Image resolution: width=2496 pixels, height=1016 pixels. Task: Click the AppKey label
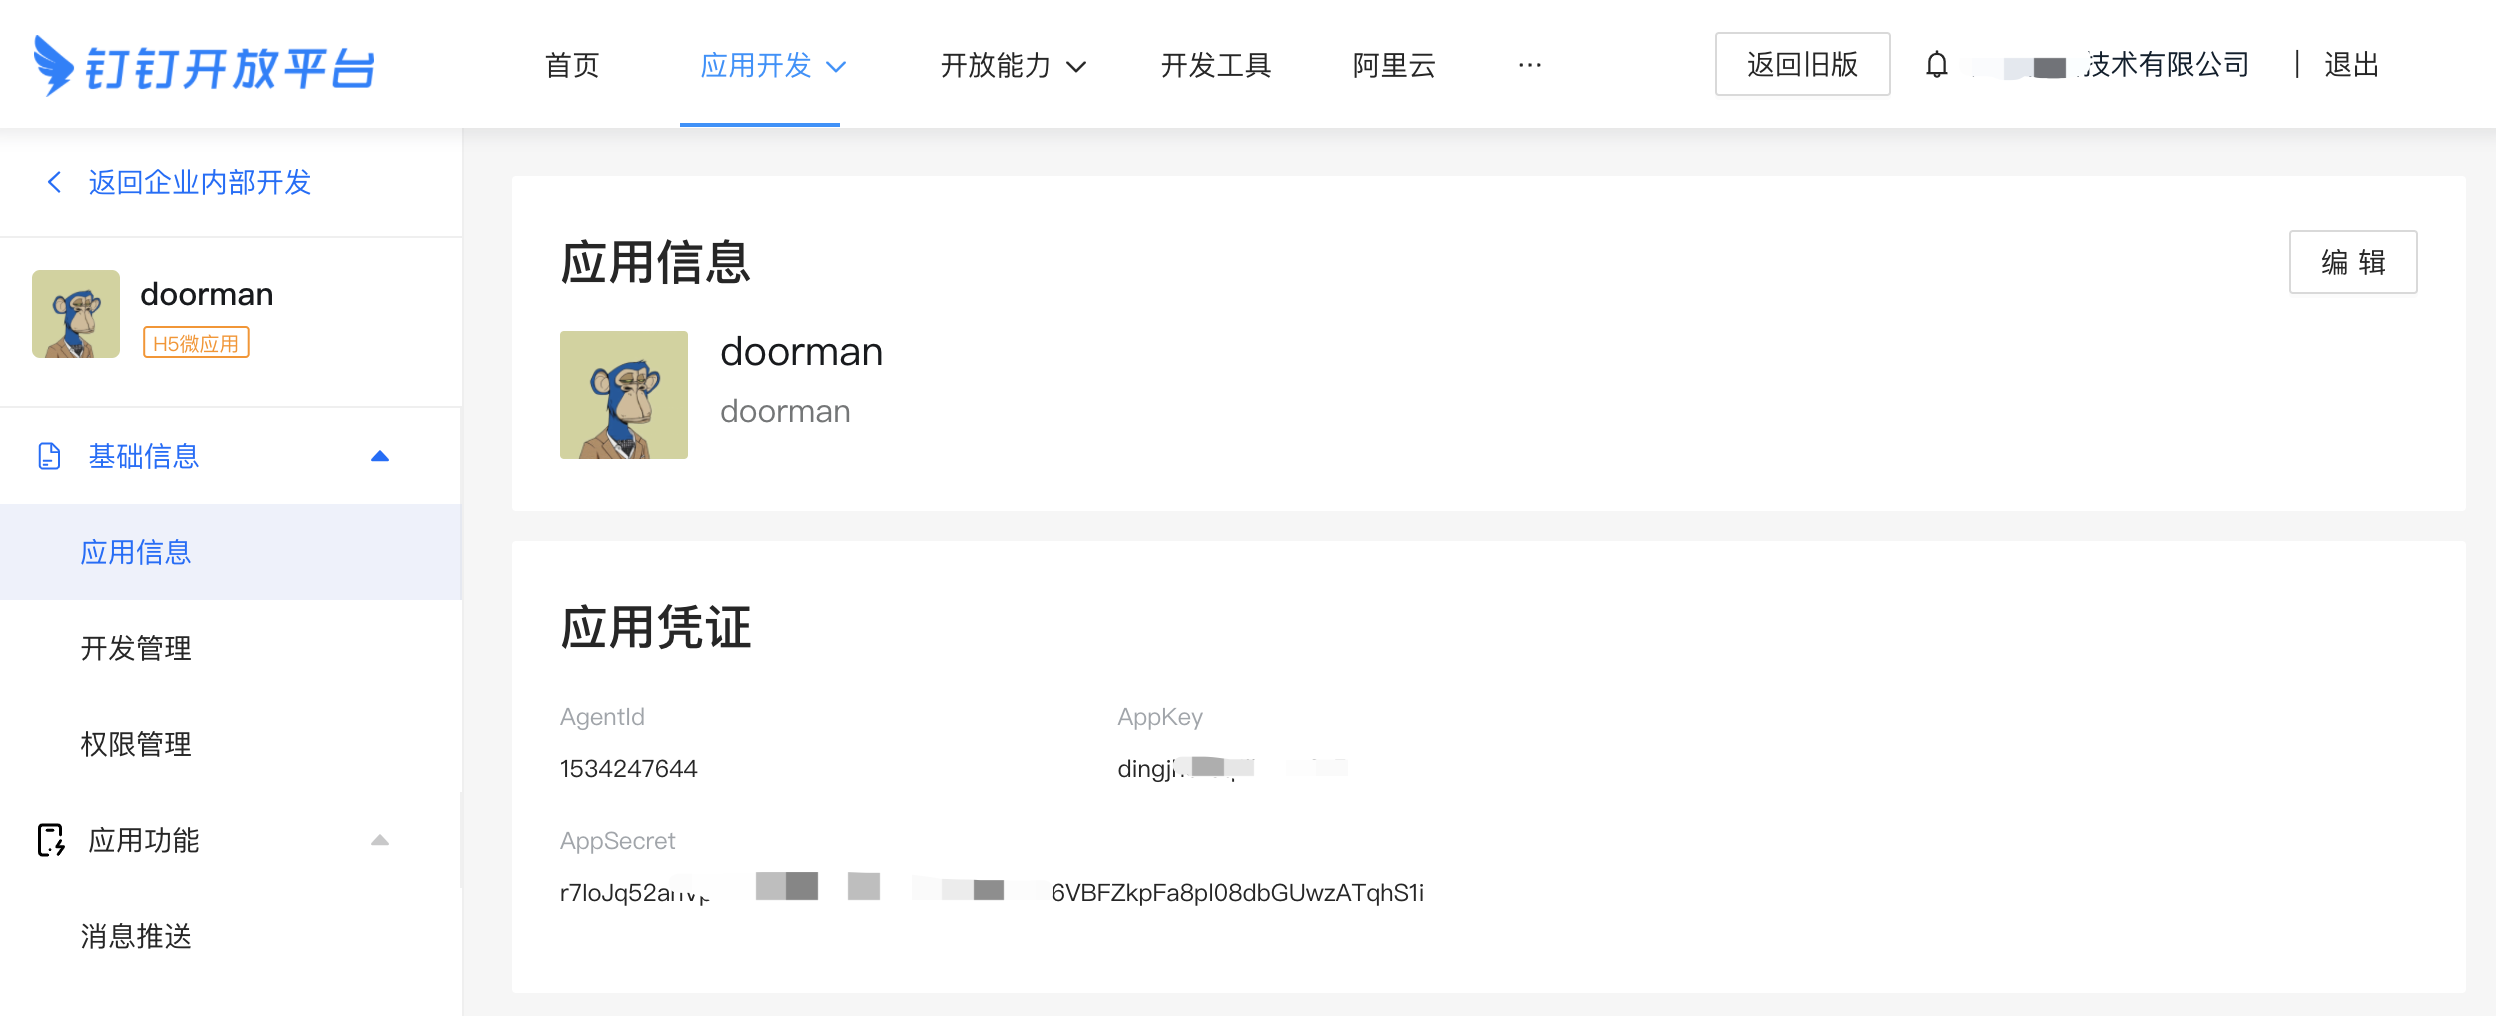click(x=1160, y=717)
